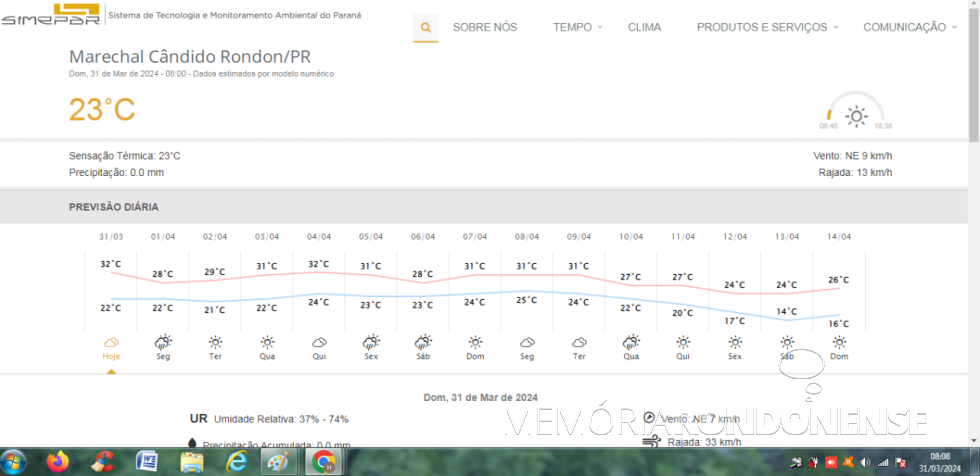Image resolution: width=980 pixels, height=476 pixels.
Task: Click the SIMEPAR logo
Action: (50, 17)
